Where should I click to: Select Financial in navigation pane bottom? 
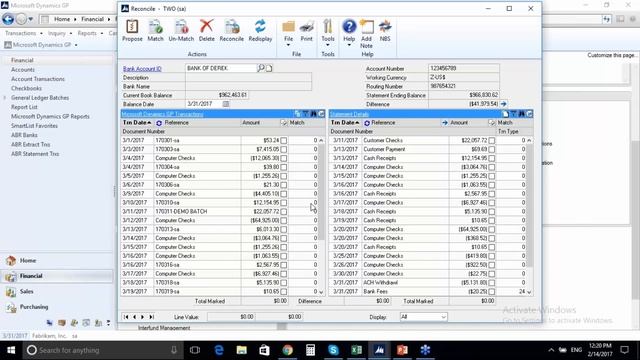pos(57,276)
